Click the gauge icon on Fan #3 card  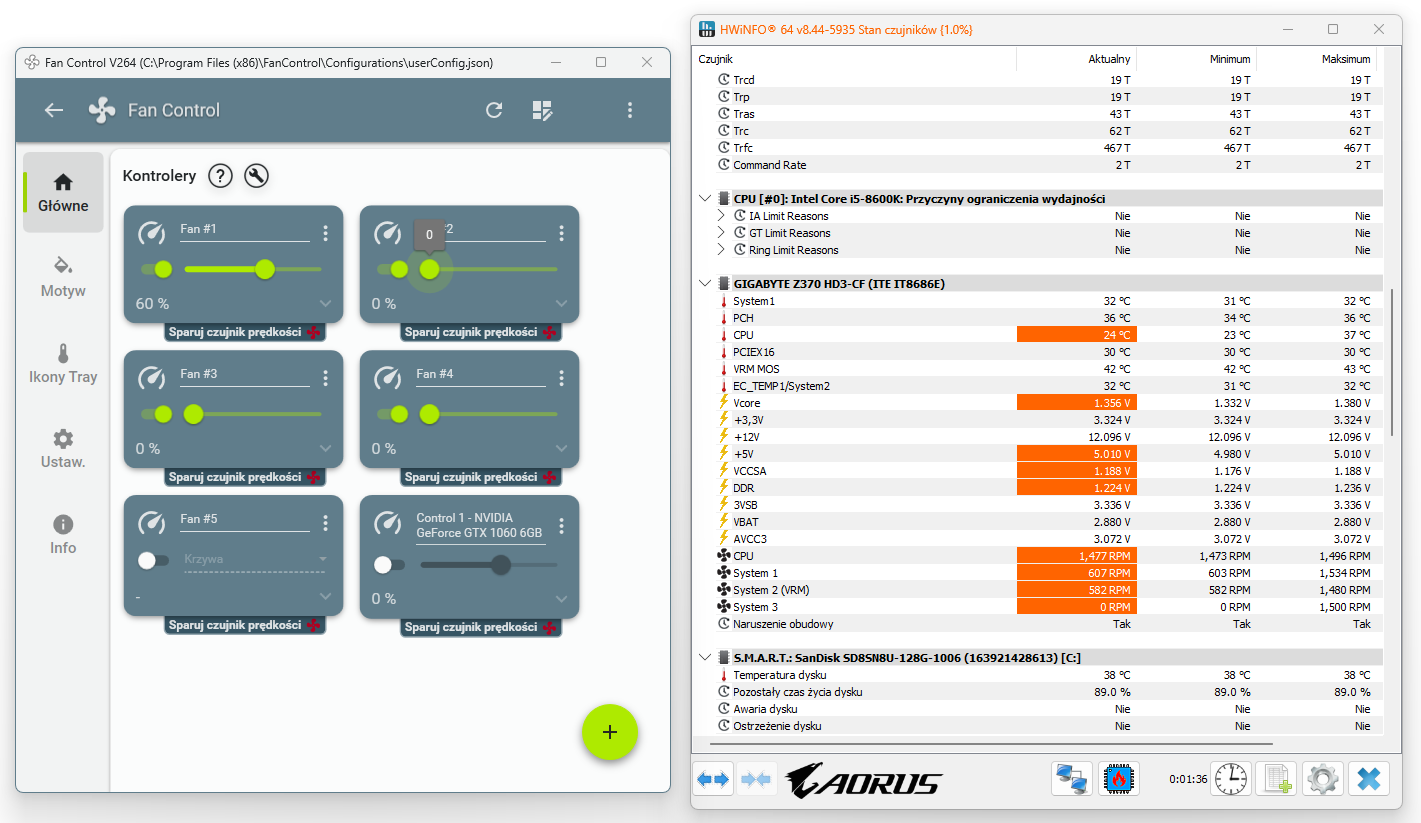pyautogui.click(x=152, y=378)
